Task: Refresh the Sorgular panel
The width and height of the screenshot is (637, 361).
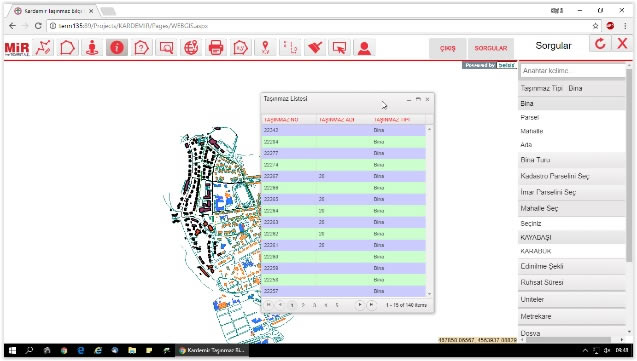Action: tap(600, 43)
